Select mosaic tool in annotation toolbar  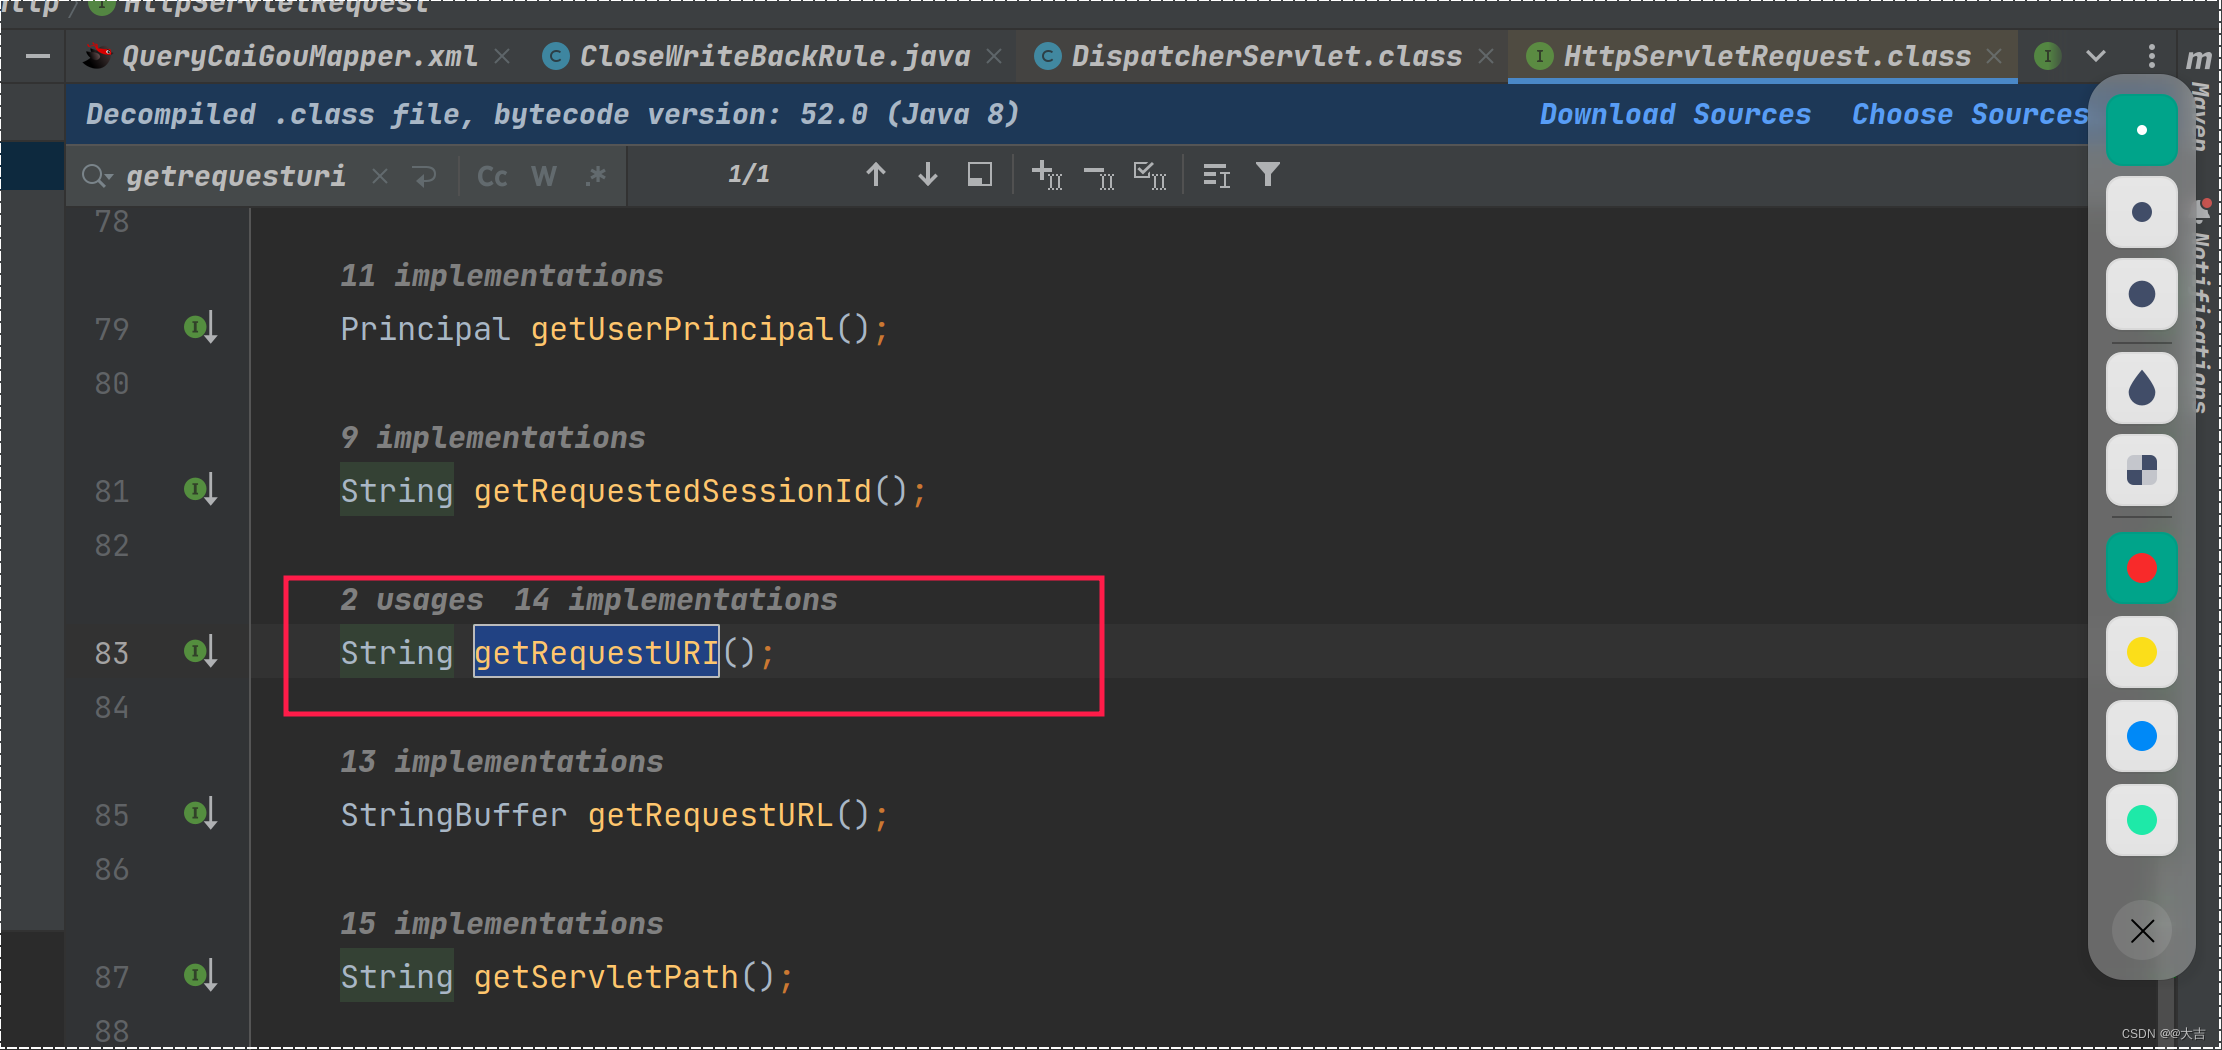click(2141, 470)
